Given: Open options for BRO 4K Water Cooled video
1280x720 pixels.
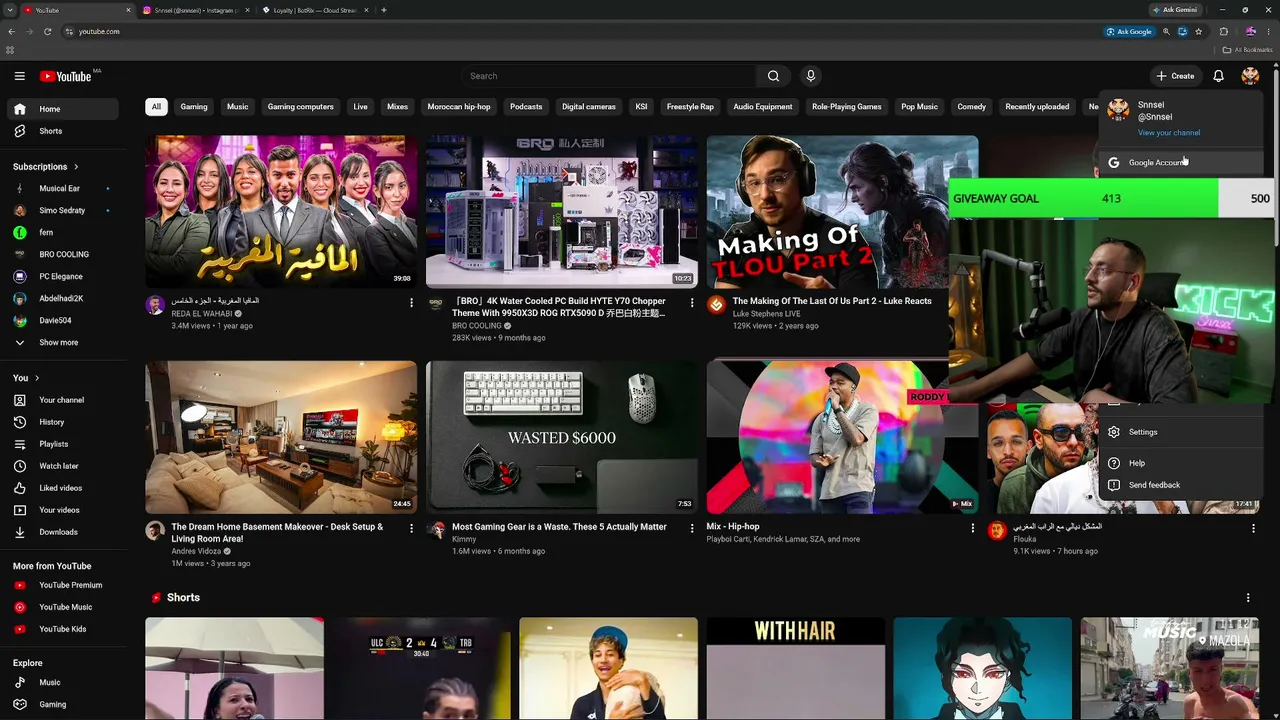Looking at the screenshot, I should 692,302.
